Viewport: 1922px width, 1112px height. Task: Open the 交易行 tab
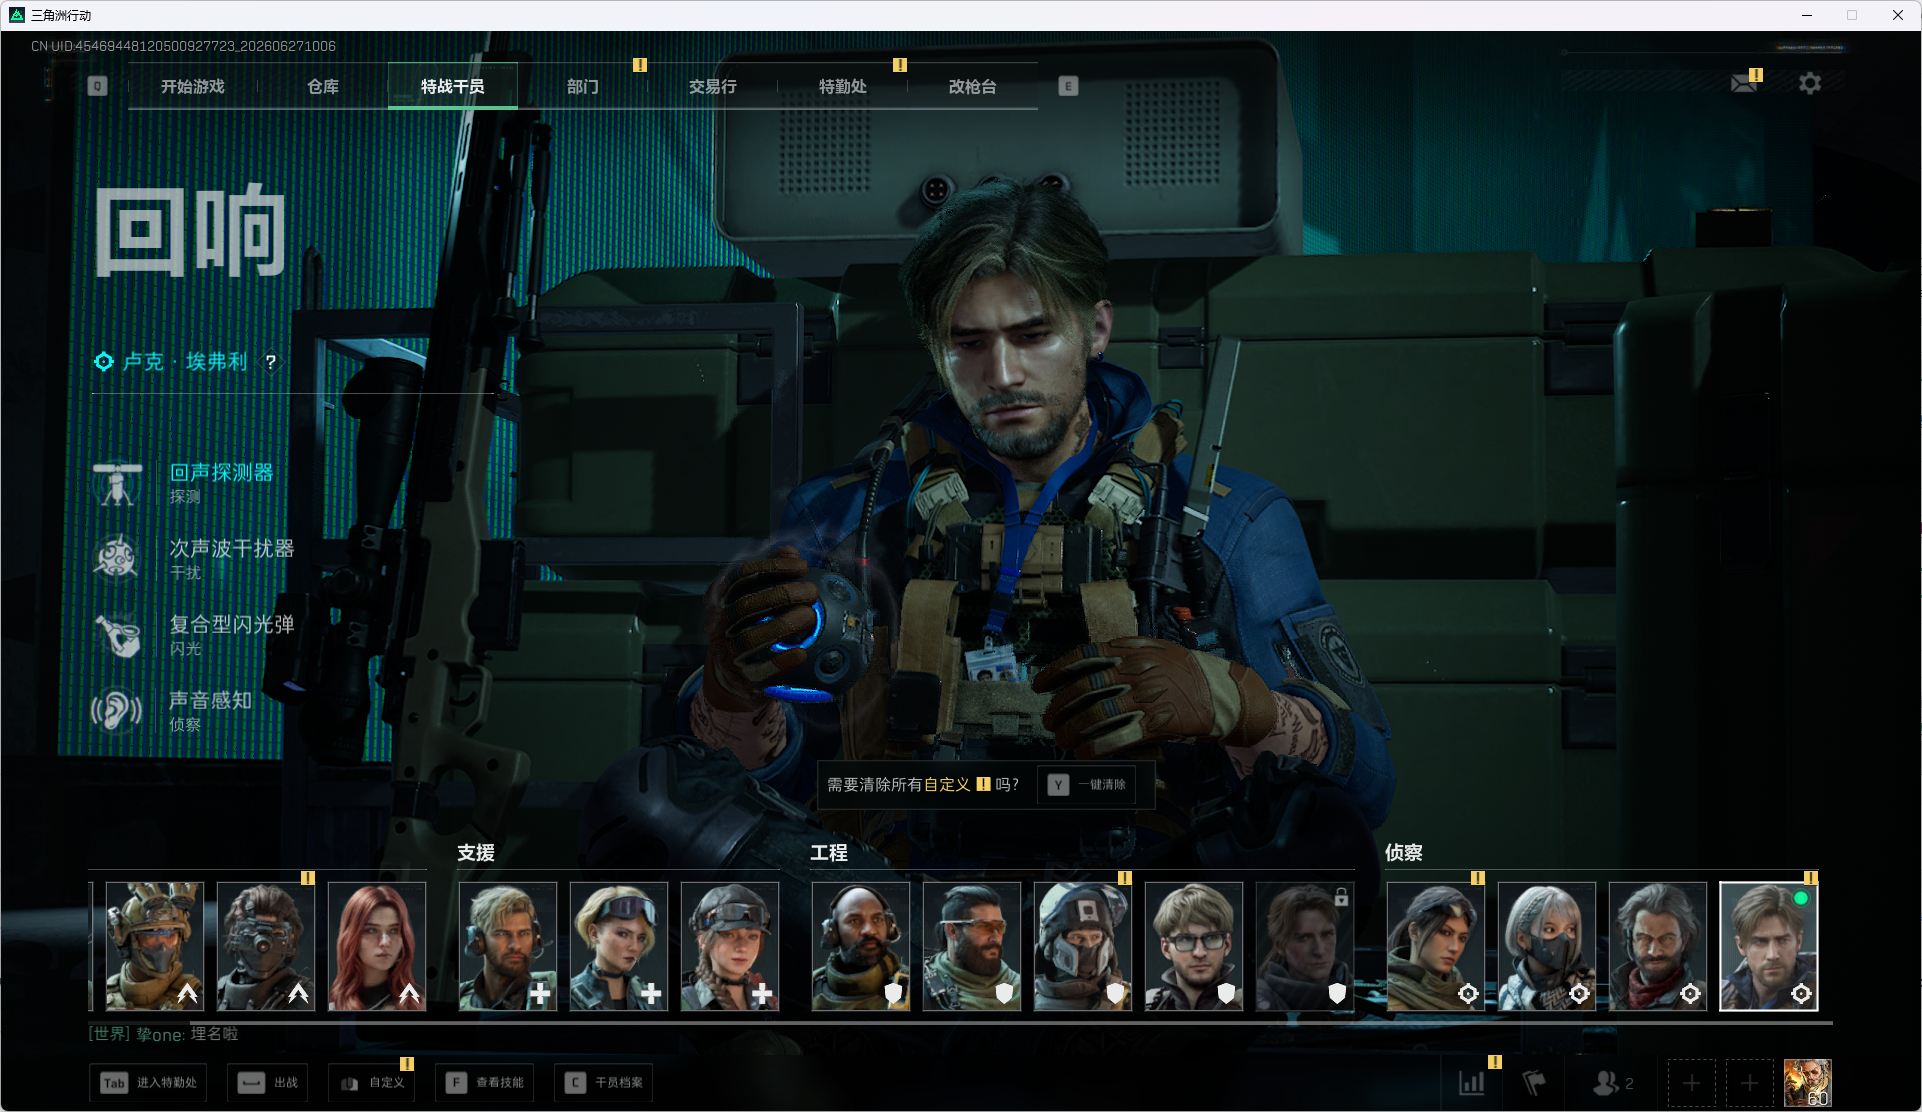tap(713, 86)
